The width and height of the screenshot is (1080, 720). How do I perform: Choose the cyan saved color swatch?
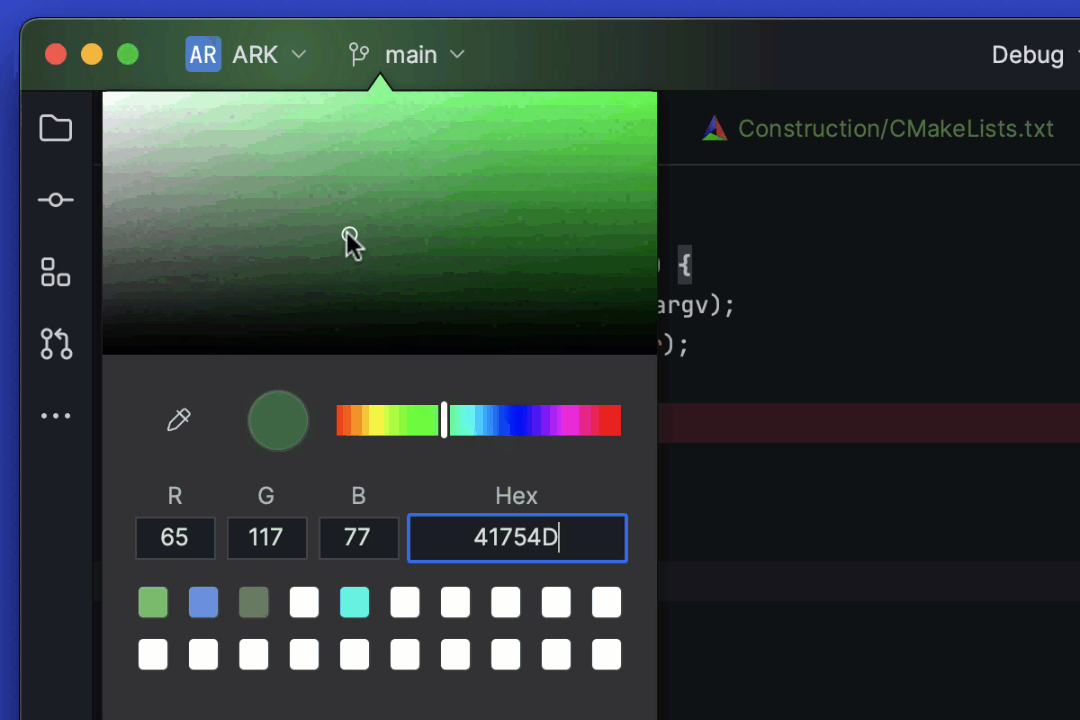(x=354, y=602)
